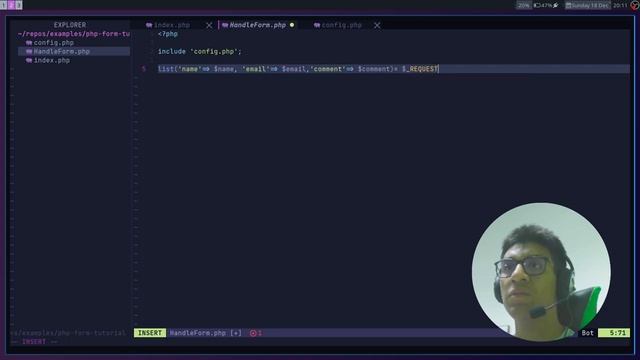Click the EXPLORER panel title
Image resolution: width=640 pixels, height=360 pixels.
70,25
